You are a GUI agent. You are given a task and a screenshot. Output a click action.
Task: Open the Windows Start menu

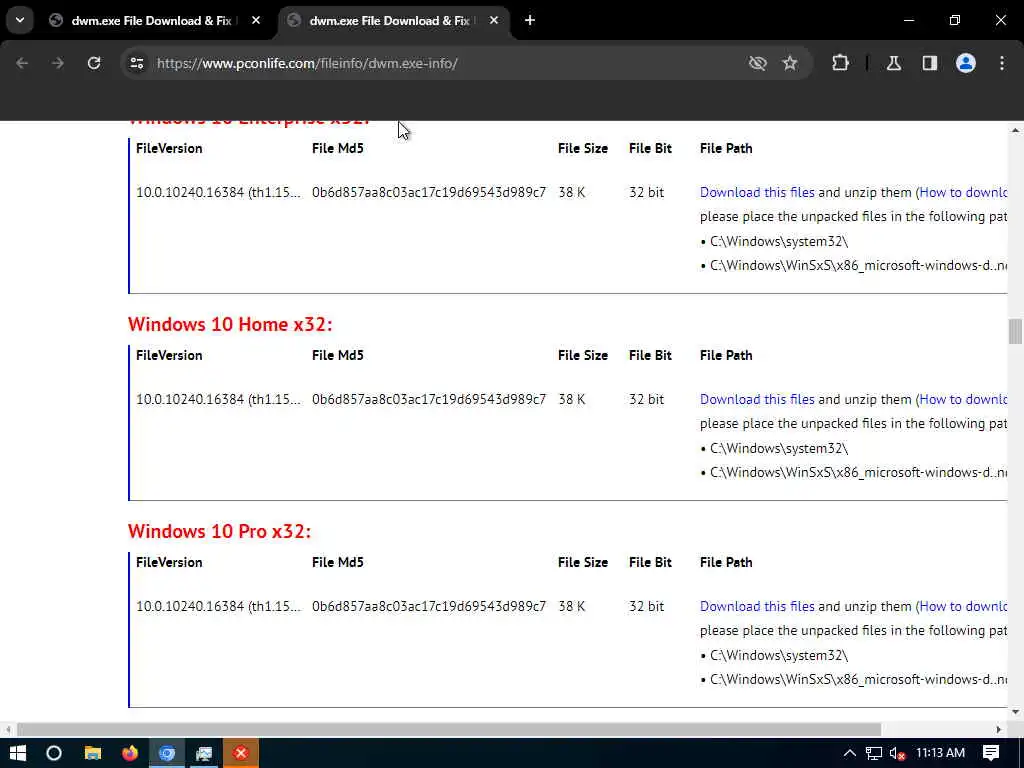(x=18, y=753)
